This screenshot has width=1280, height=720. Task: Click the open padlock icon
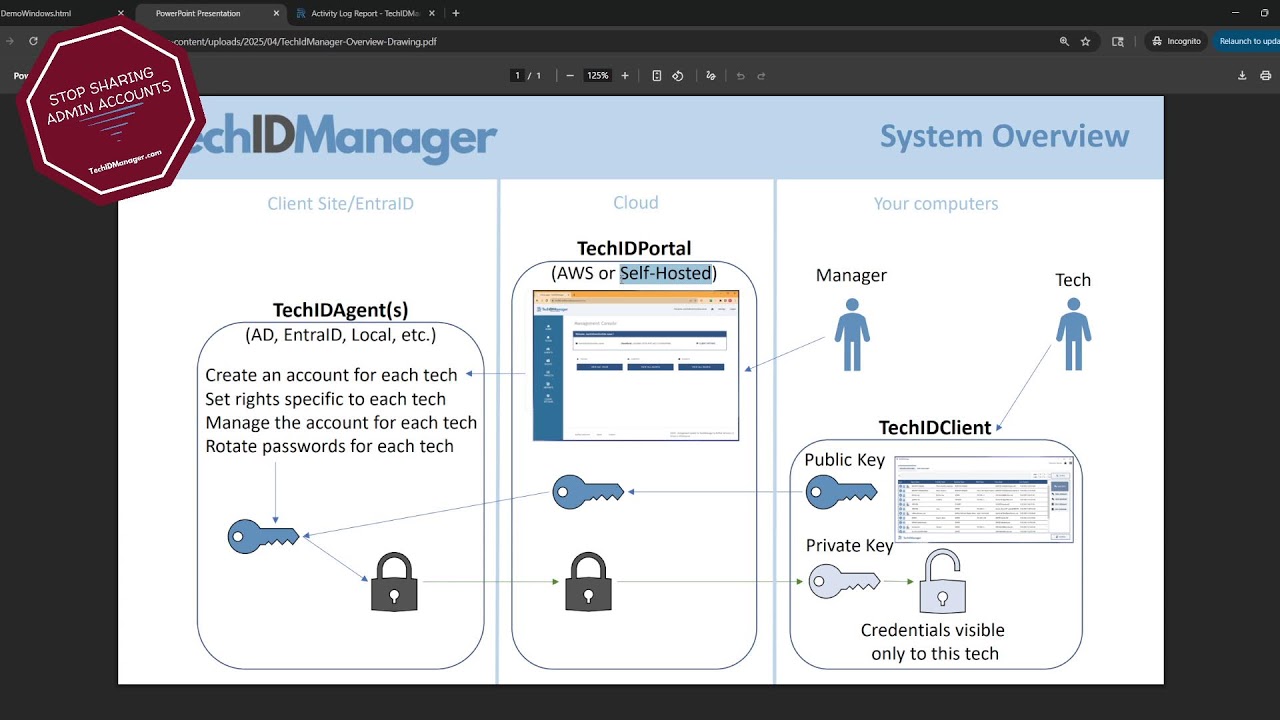pyautogui.click(x=943, y=581)
